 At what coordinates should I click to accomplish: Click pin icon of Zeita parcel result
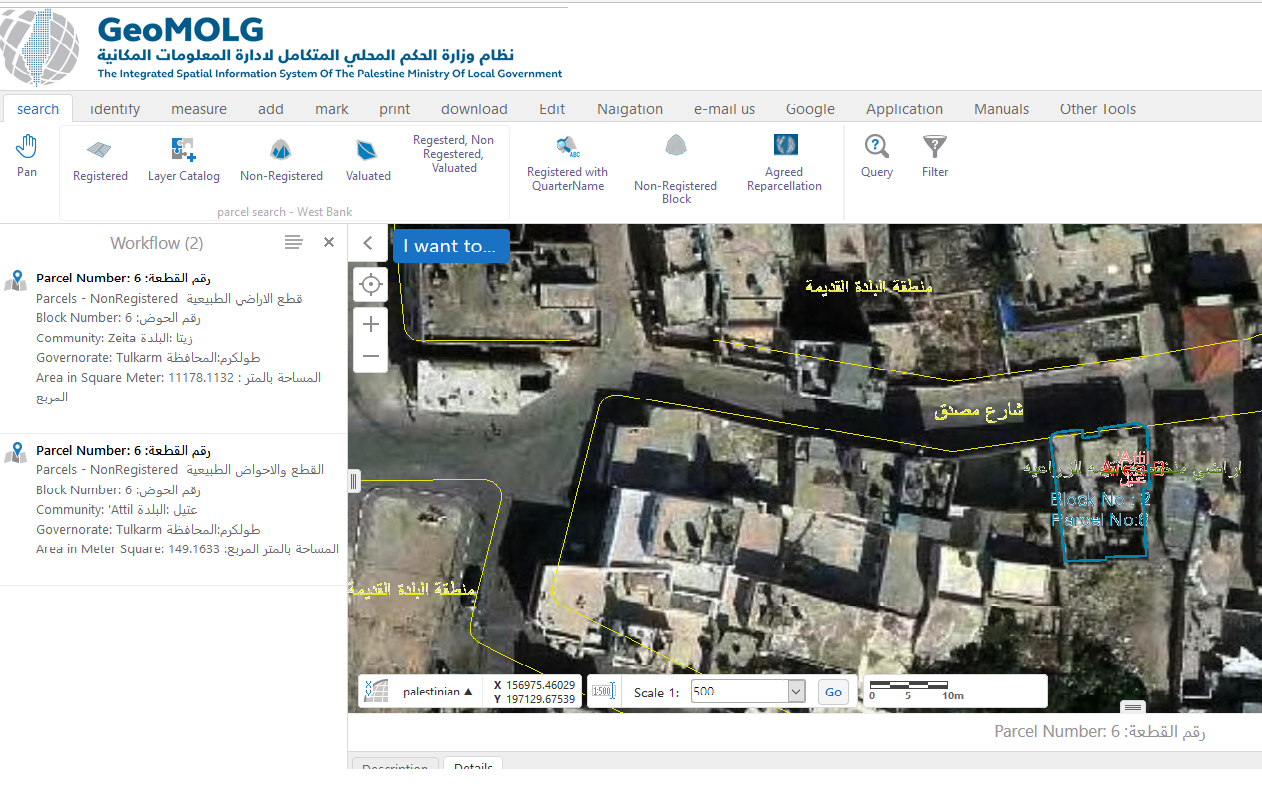[15, 280]
